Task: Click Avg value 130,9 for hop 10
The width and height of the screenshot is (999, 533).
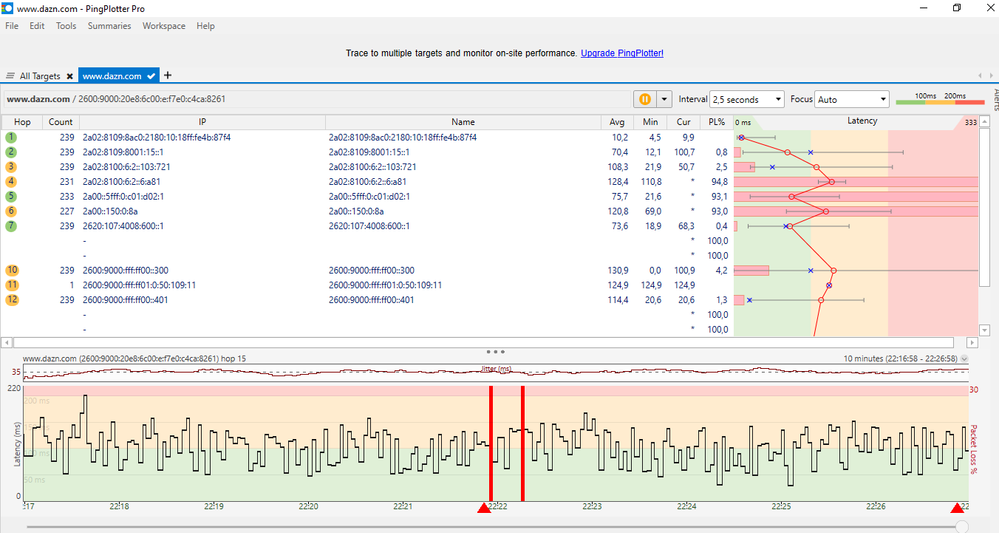Action: pos(618,271)
